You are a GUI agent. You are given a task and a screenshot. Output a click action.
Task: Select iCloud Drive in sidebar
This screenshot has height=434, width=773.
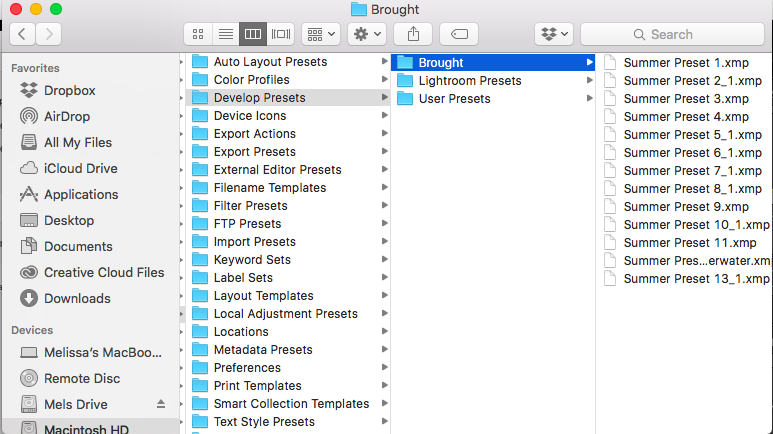coord(80,168)
